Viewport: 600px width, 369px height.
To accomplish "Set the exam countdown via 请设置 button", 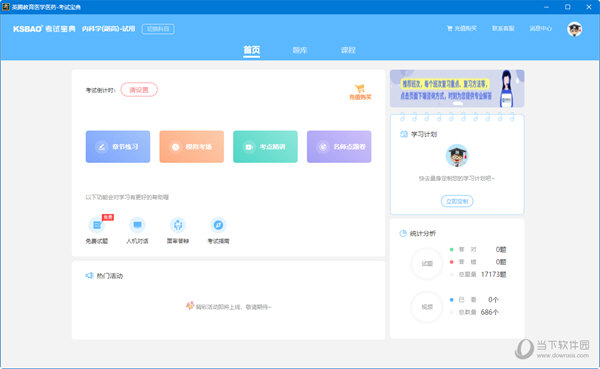I will tap(139, 90).
